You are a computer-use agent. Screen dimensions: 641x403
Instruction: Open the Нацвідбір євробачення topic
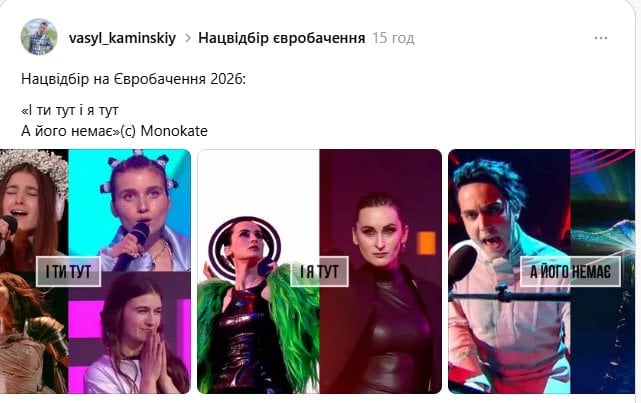(x=282, y=38)
